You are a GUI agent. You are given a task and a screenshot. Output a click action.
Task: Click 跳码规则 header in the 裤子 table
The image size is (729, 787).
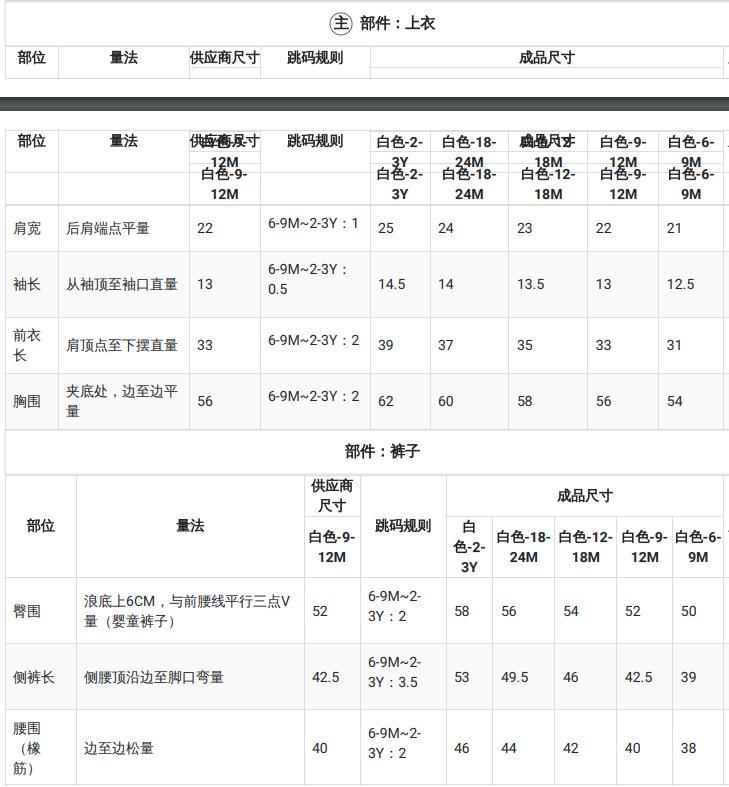click(x=403, y=525)
